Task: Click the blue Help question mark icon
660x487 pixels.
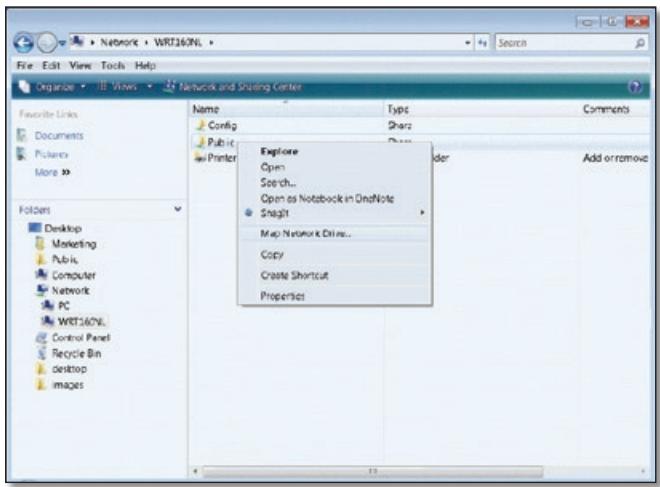Action: point(635,87)
